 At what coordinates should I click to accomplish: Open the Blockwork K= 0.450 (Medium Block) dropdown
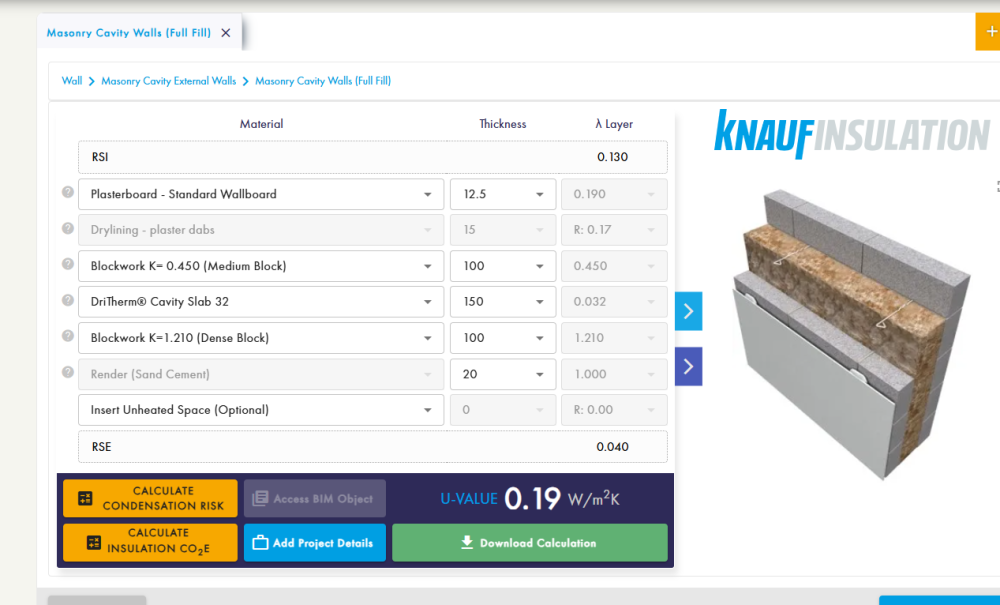point(261,266)
